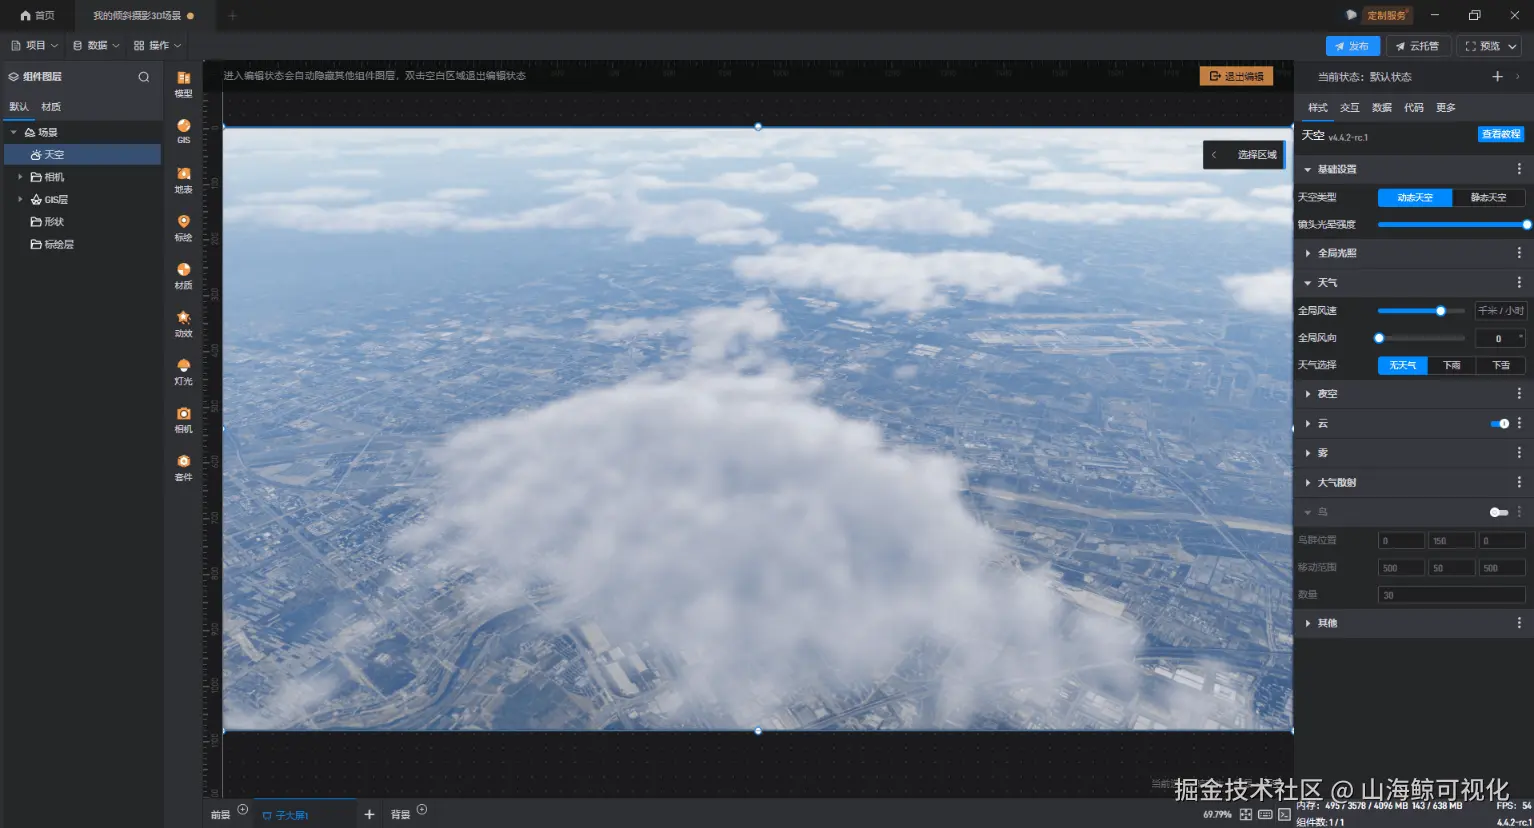
Task: Click the plus circle icon next to 前景
Action: (242, 810)
